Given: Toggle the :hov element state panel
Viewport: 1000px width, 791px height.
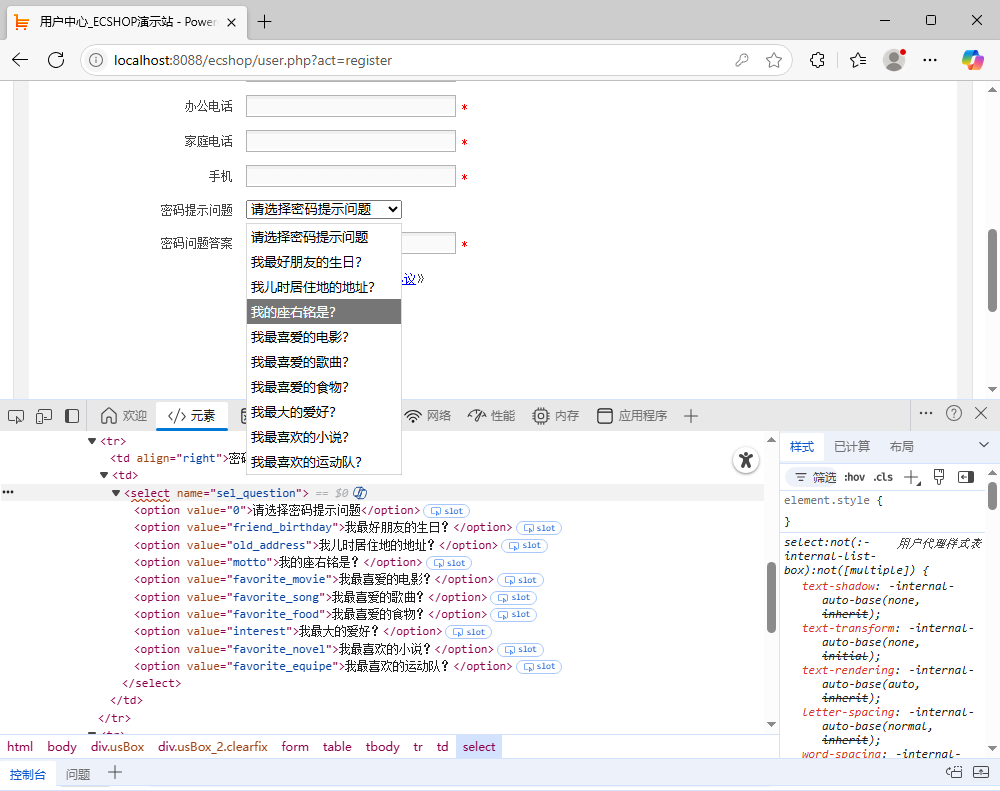Looking at the screenshot, I should (x=855, y=477).
